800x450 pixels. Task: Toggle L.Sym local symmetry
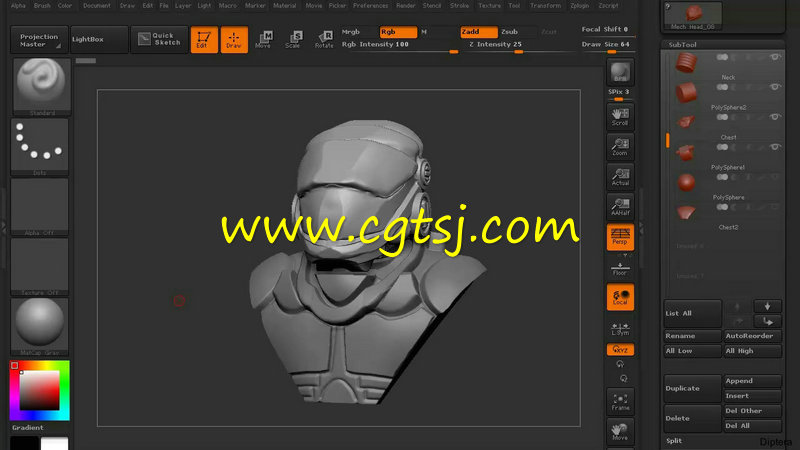(x=620, y=329)
